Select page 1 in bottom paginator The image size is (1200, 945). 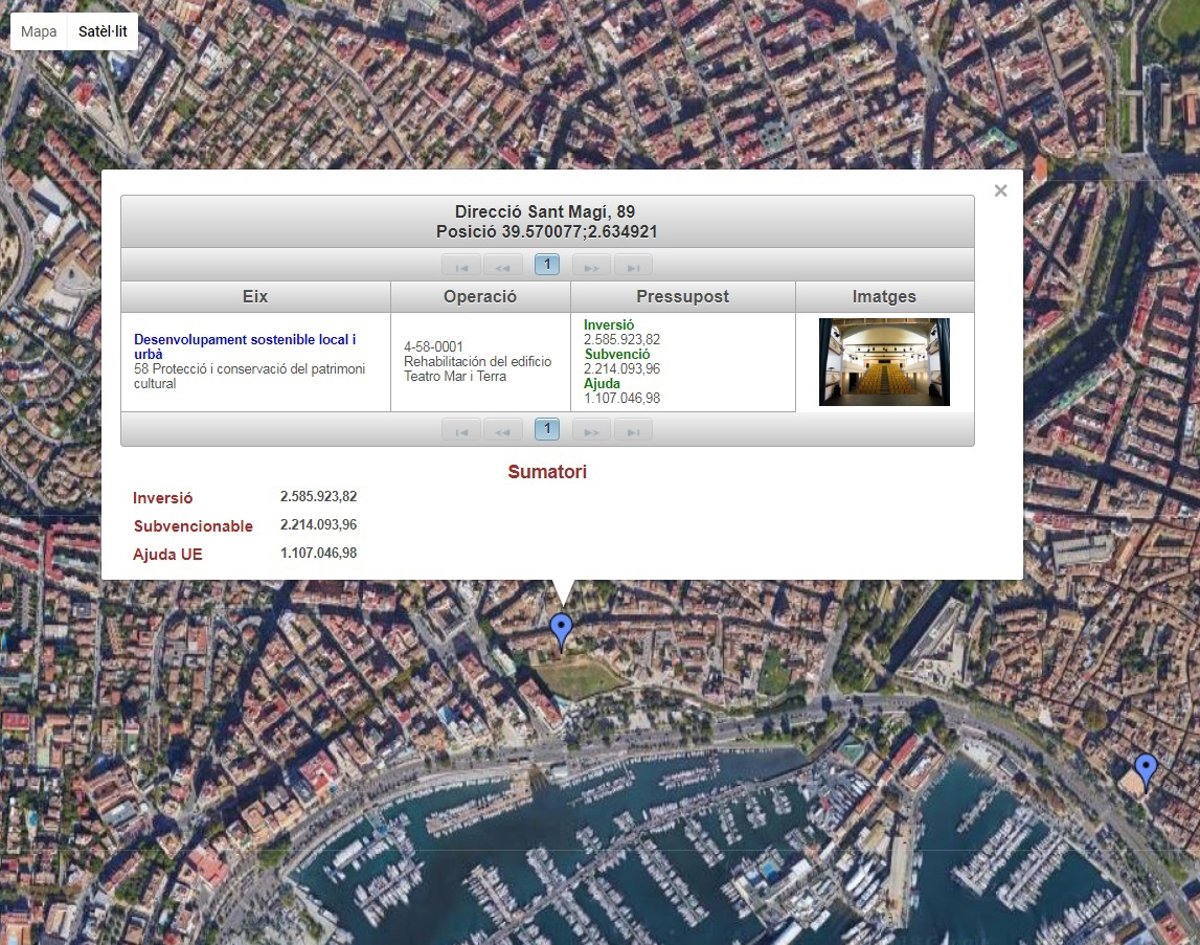547,430
